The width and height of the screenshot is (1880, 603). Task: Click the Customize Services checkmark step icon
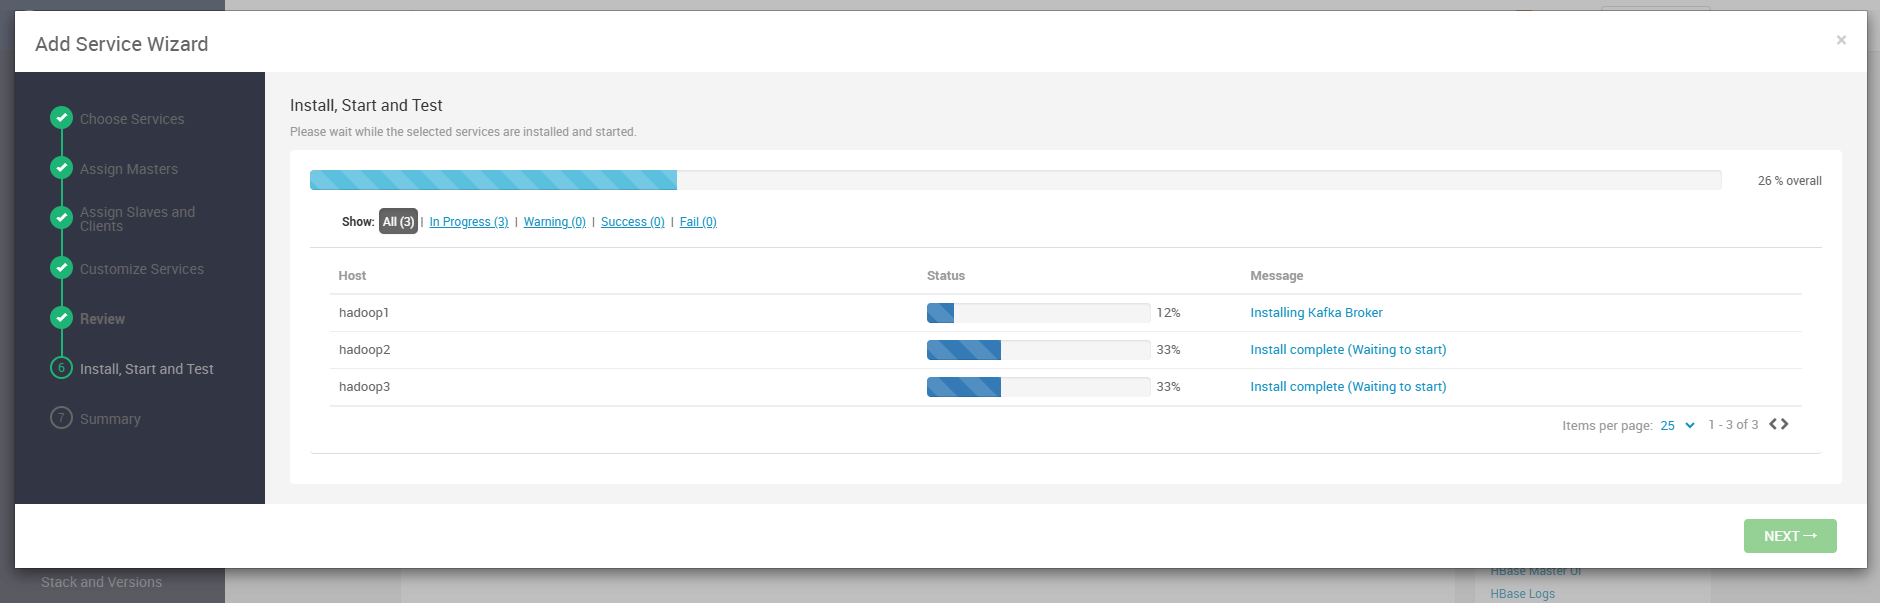(61, 268)
